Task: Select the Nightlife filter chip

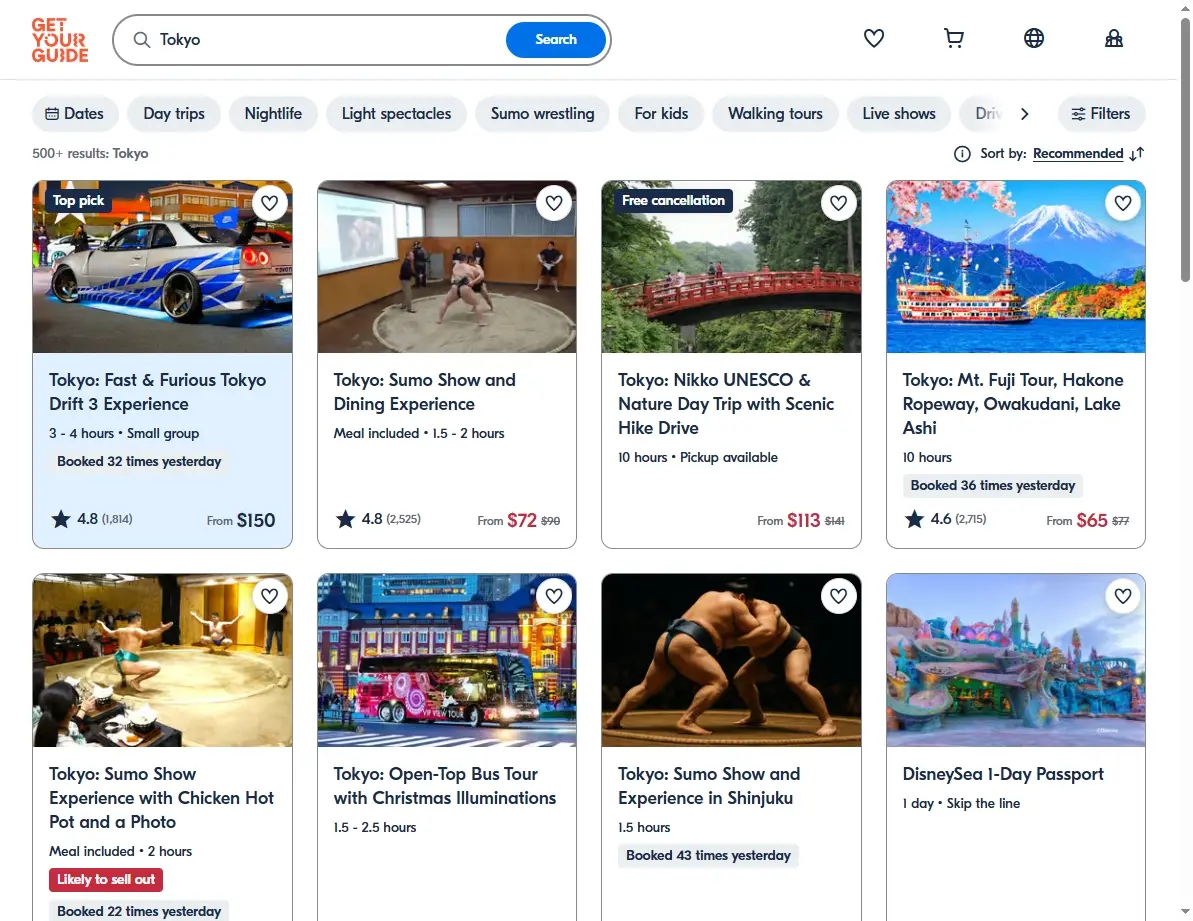Action: pos(273,114)
